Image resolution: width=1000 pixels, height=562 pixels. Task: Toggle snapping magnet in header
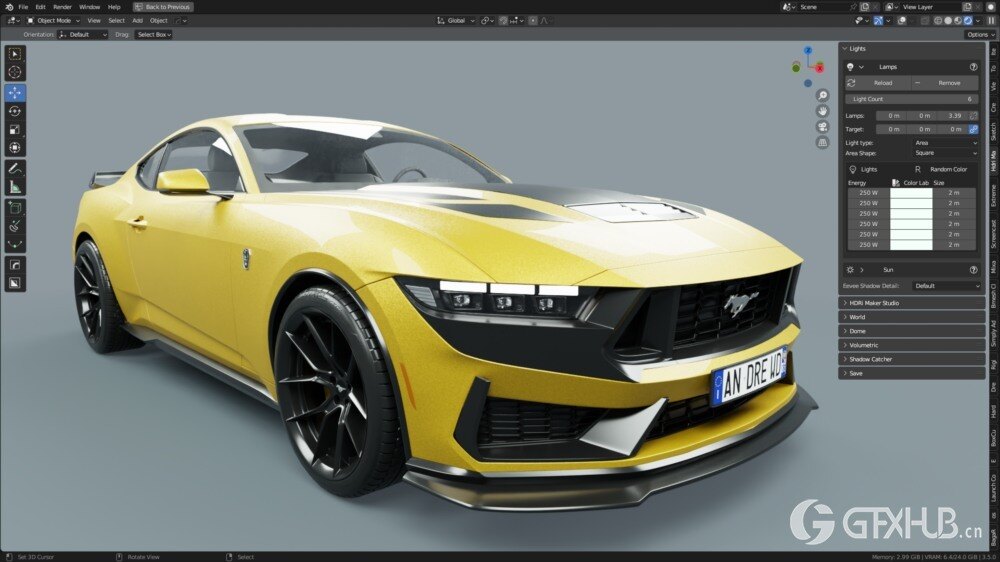point(503,20)
